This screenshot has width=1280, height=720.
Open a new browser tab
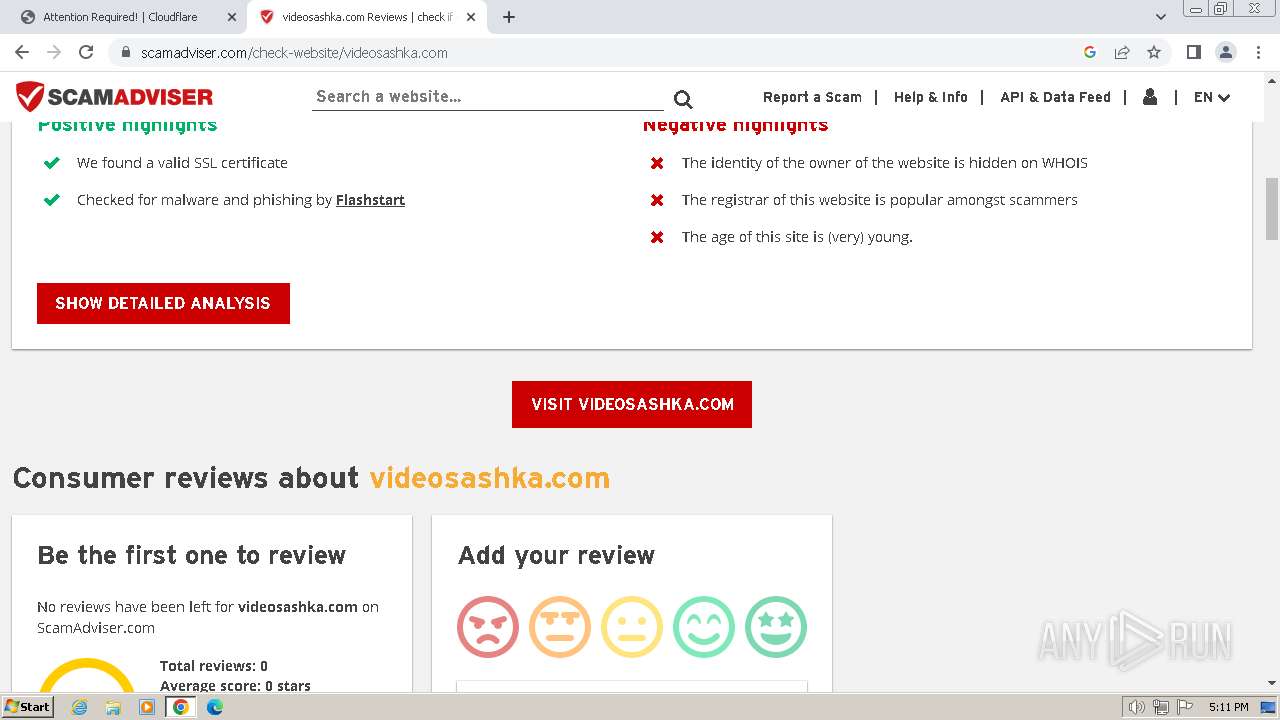(509, 17)
